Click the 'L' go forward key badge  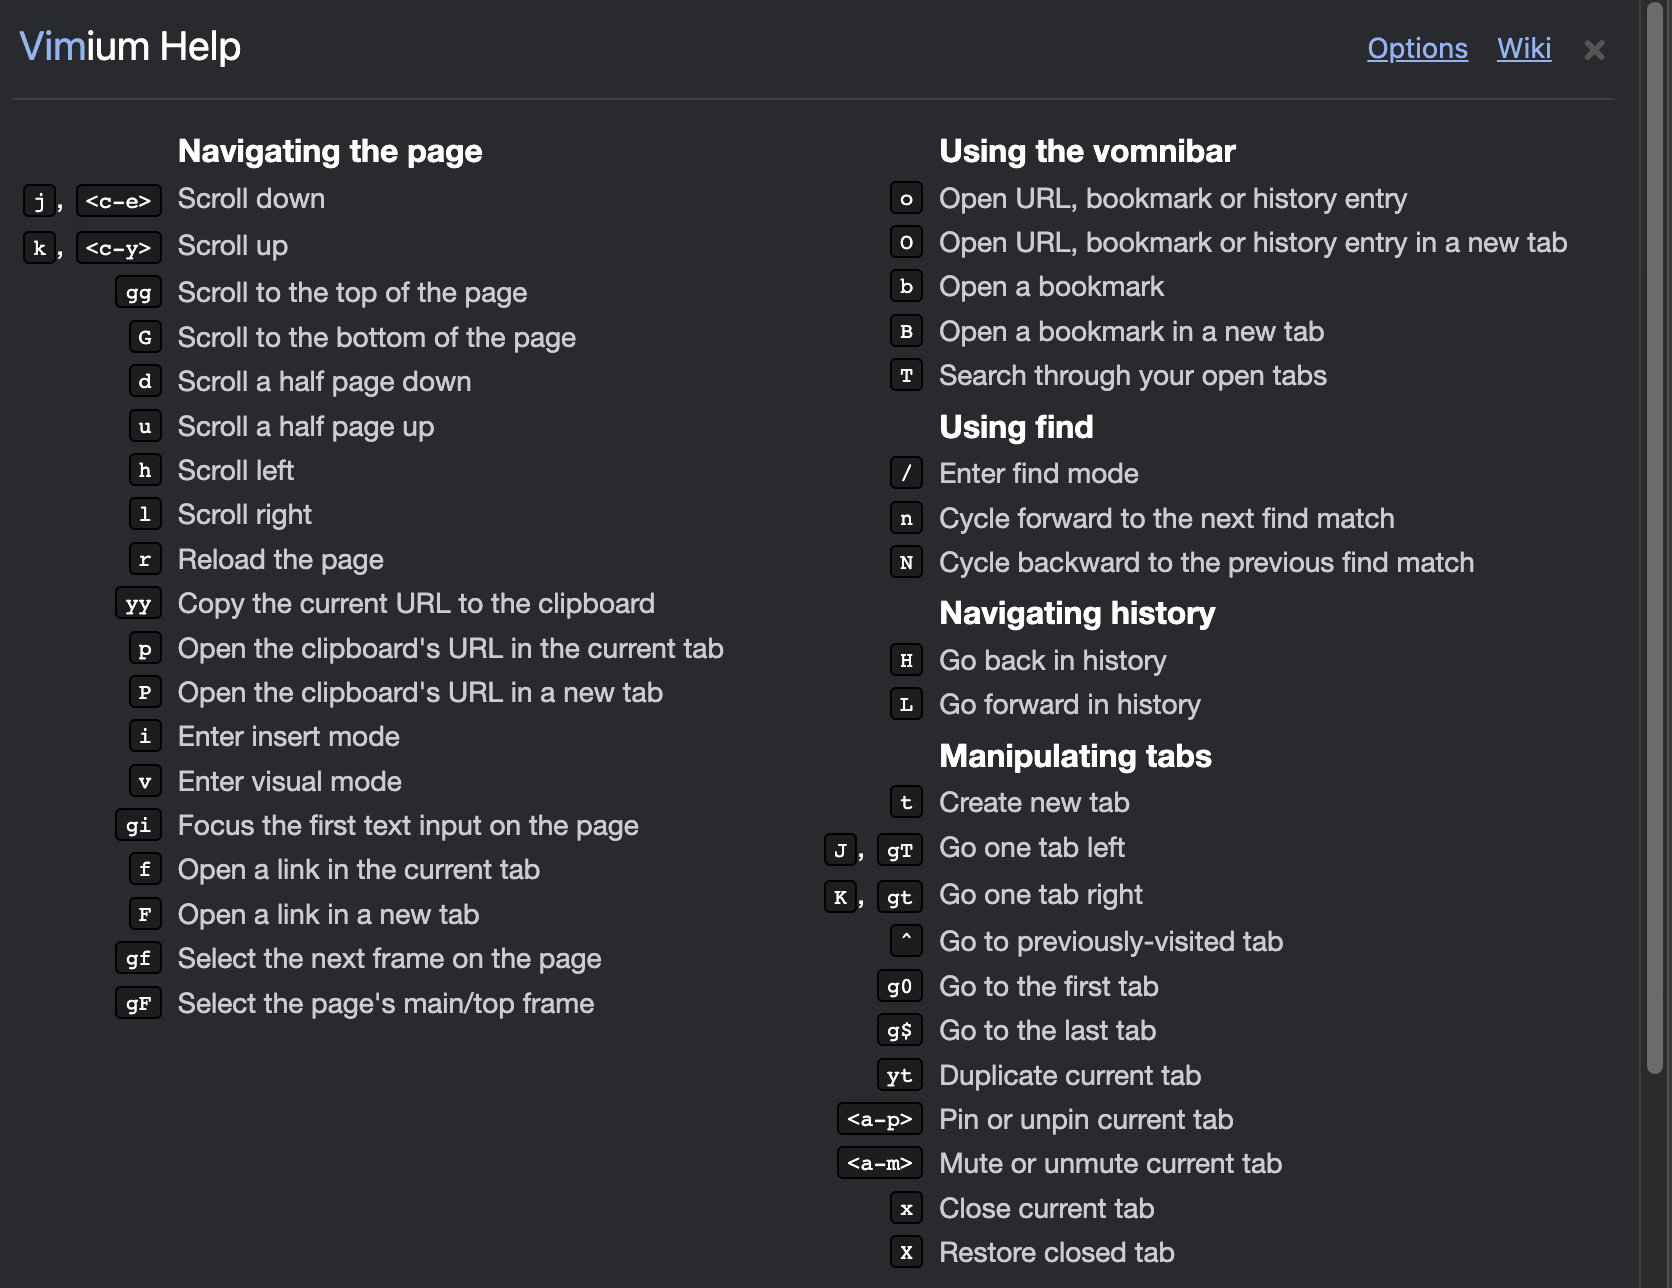pyautogui.click(x=906, y=704)
